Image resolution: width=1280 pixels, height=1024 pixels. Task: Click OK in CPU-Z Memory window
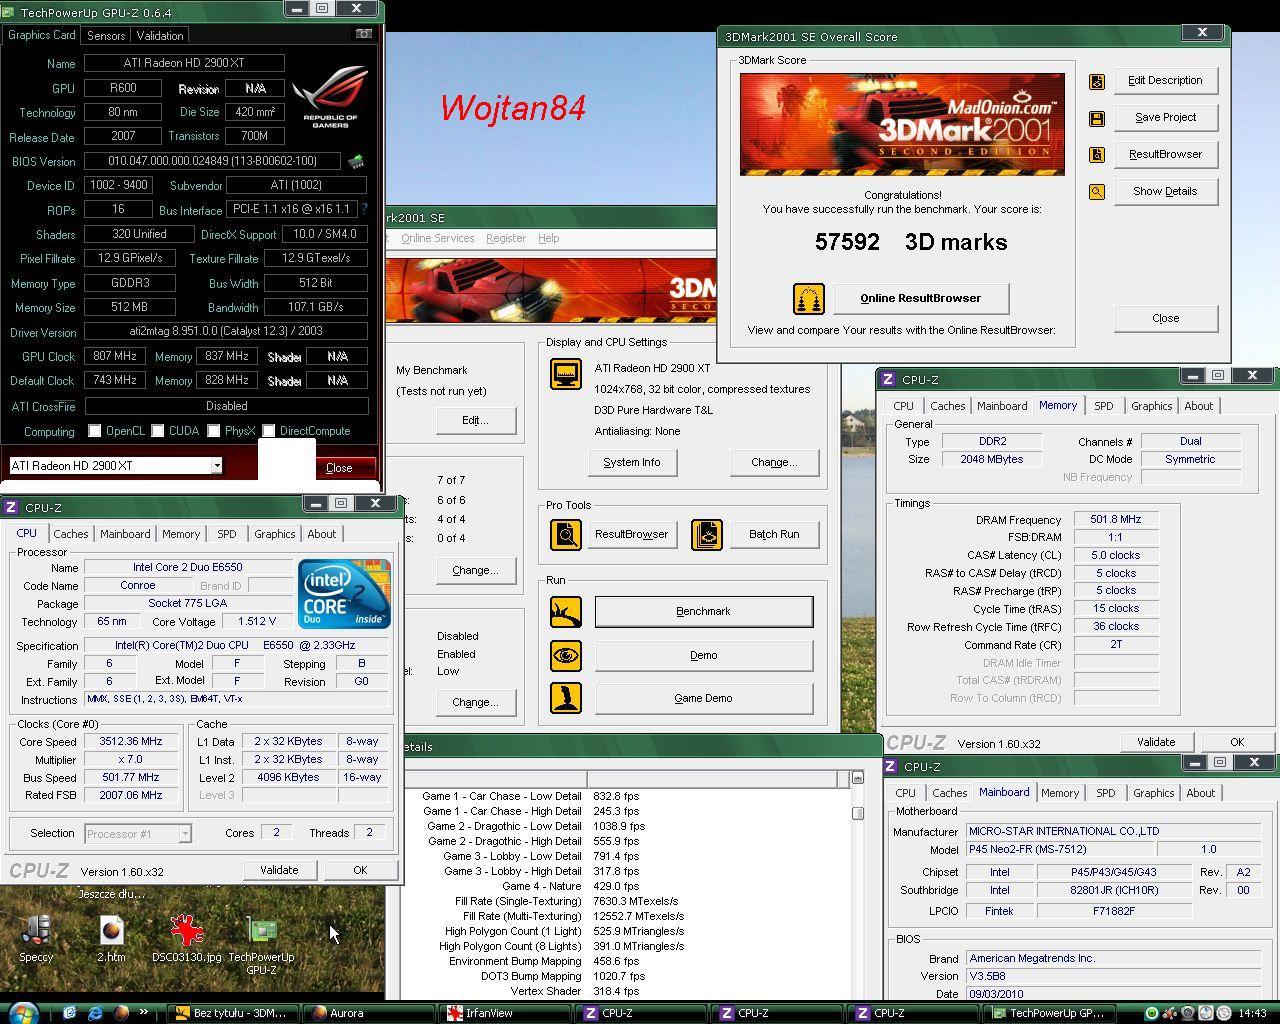click(1237, 742)
